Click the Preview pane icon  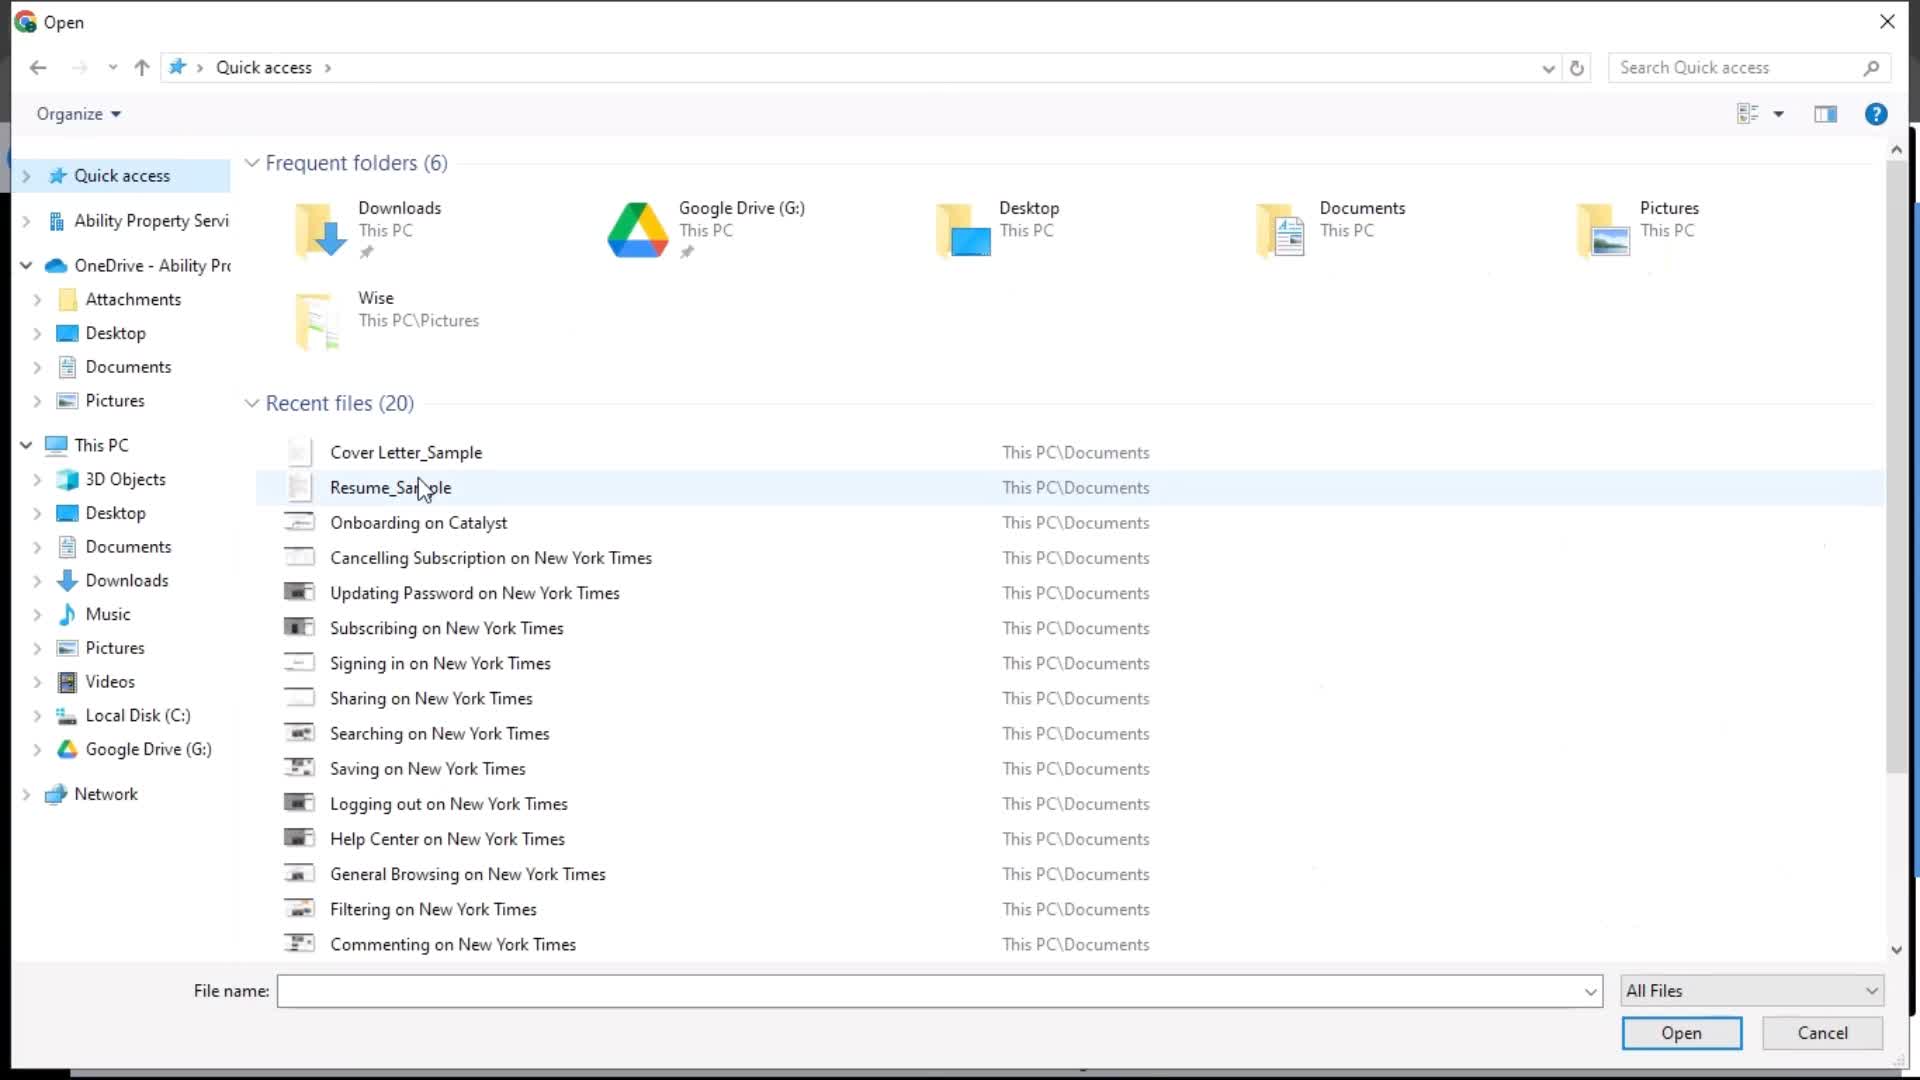point(1826,113)
